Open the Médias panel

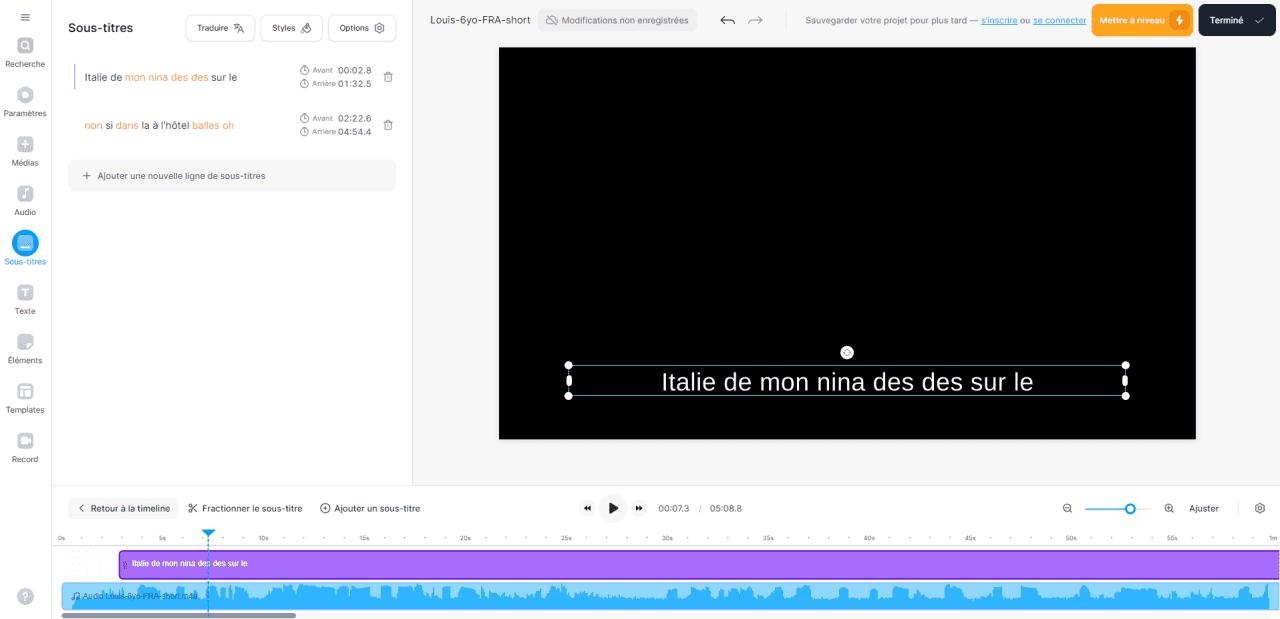click(x=25, y=151)
